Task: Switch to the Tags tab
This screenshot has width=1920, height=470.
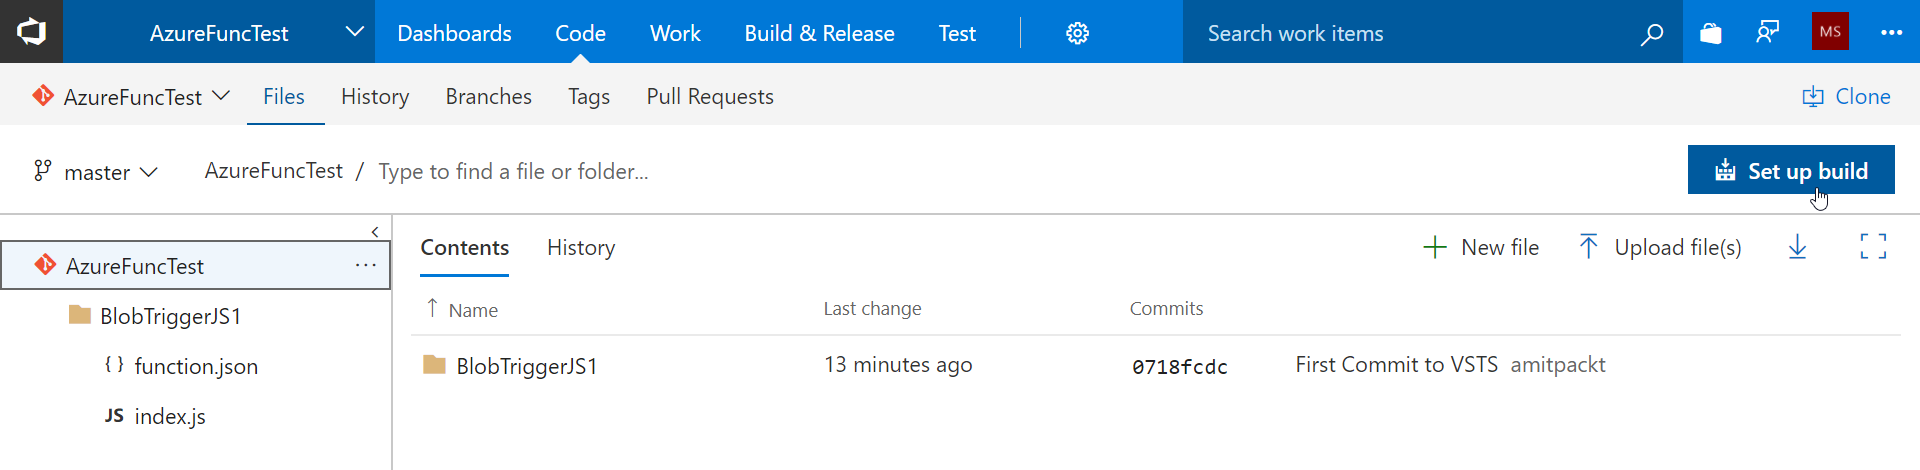Action: point(589,96)
